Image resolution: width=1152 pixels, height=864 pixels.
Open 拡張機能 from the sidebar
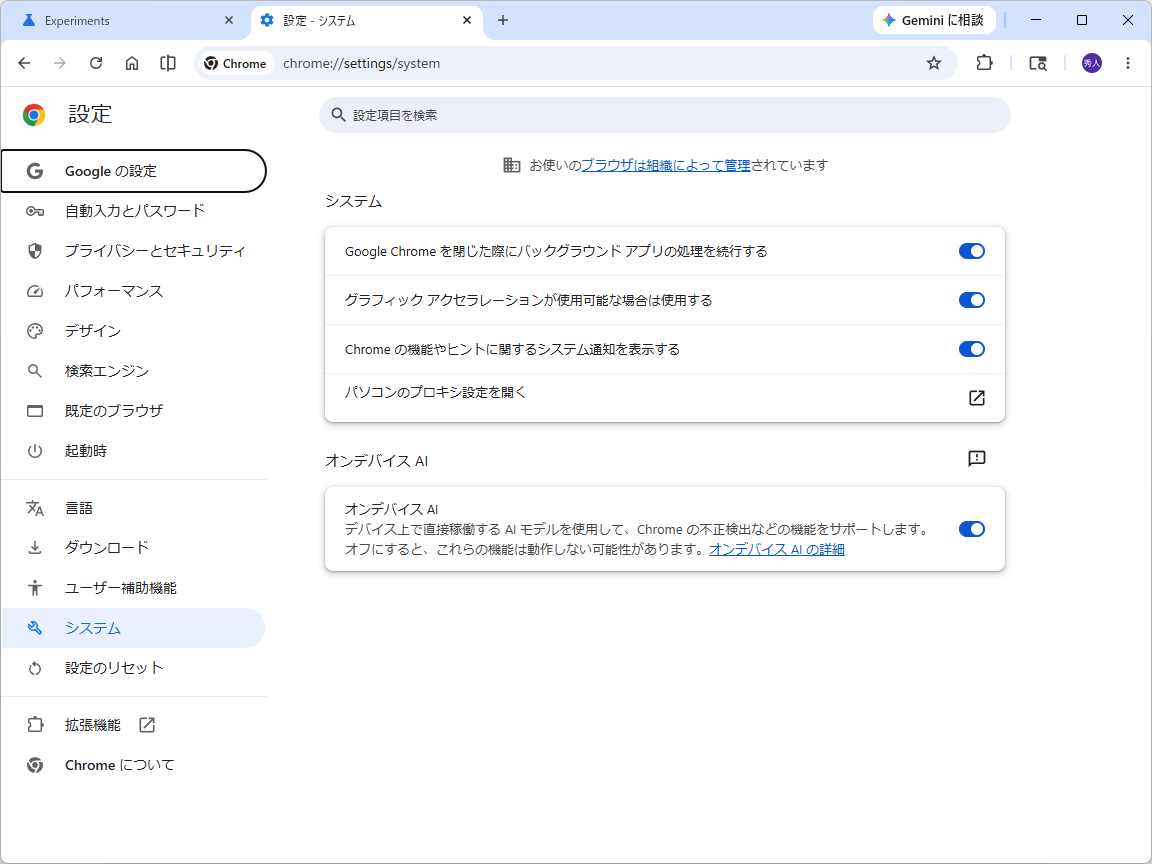[x=133, y=725]
